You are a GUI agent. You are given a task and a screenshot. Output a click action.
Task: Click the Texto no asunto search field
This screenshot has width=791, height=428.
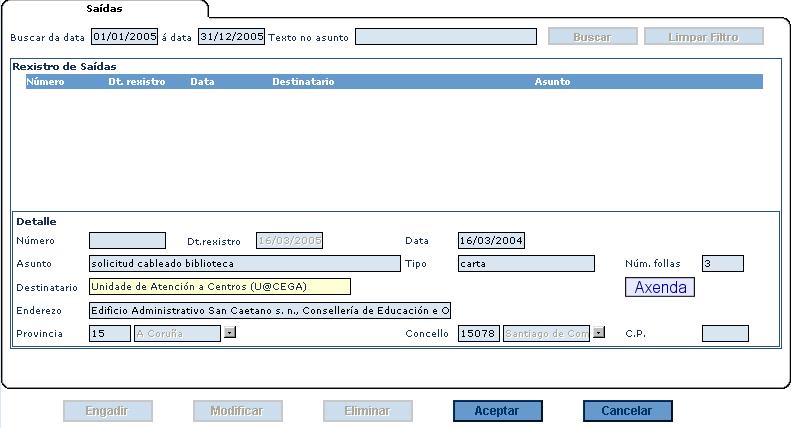click(x=445, y=37)
